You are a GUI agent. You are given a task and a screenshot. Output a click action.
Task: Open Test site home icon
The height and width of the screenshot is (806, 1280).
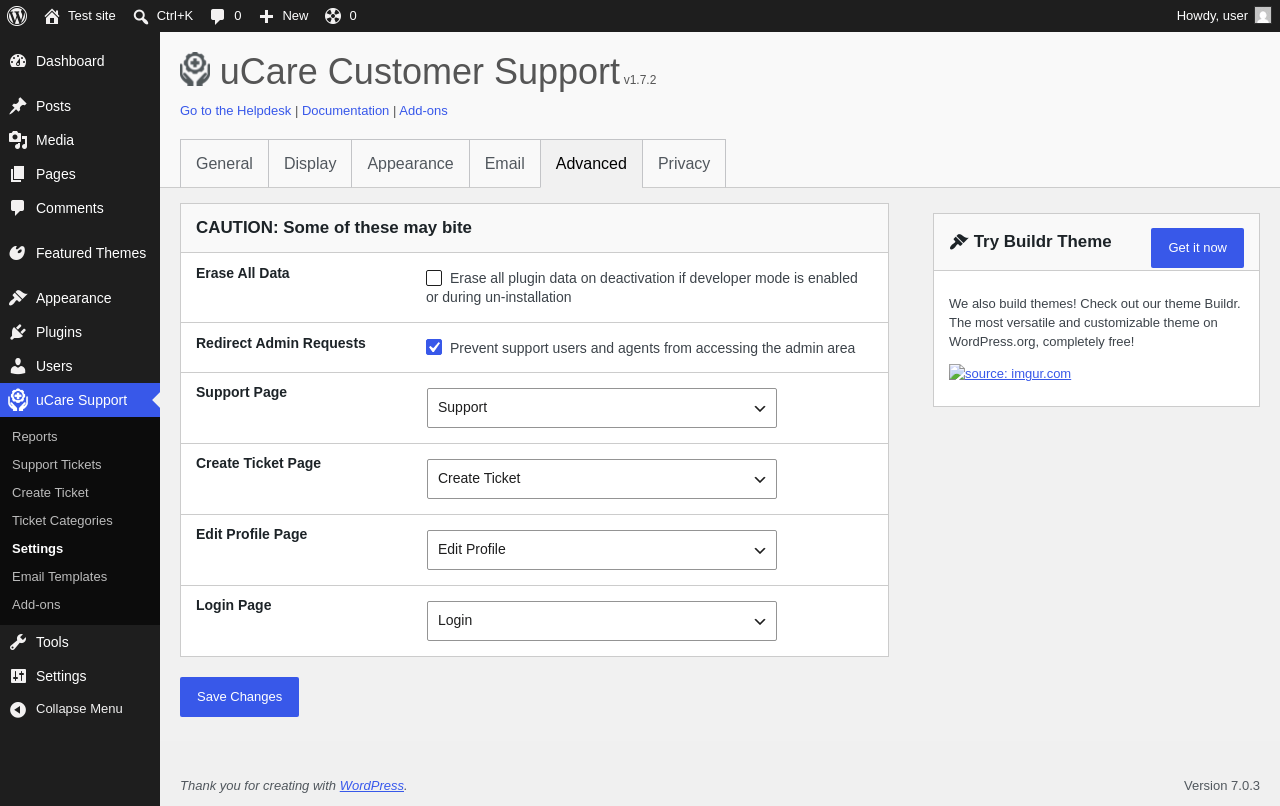(x=52, y=16)
